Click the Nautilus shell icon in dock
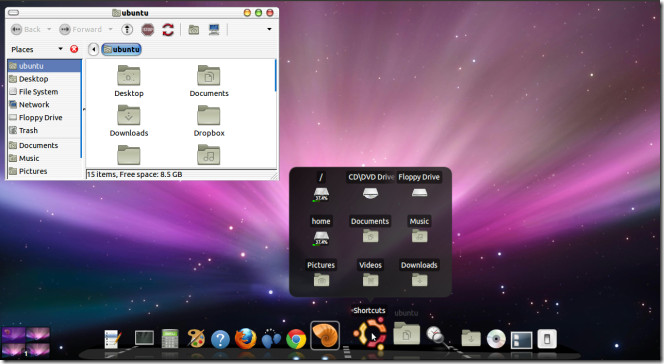 pyautogui.click(x=325, y=335)
